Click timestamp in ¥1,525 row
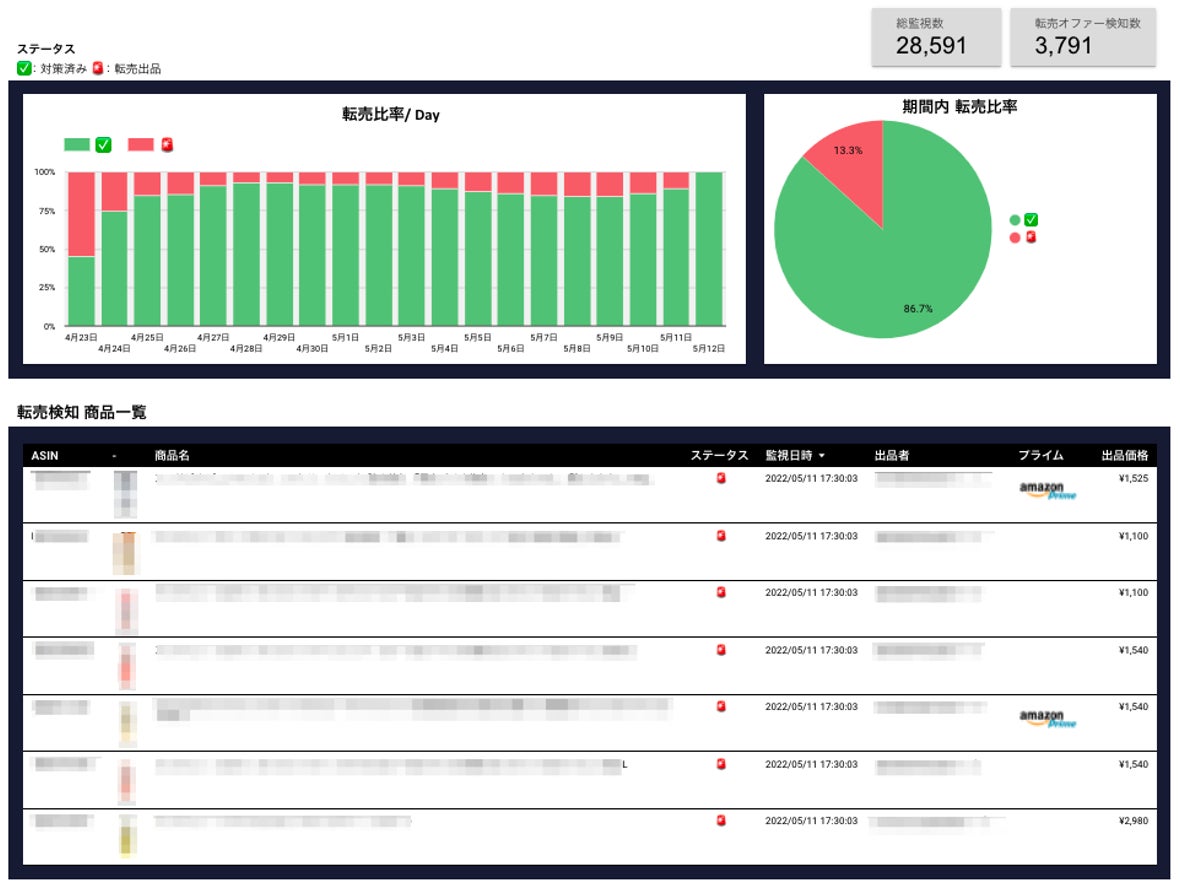 [811, 478]
